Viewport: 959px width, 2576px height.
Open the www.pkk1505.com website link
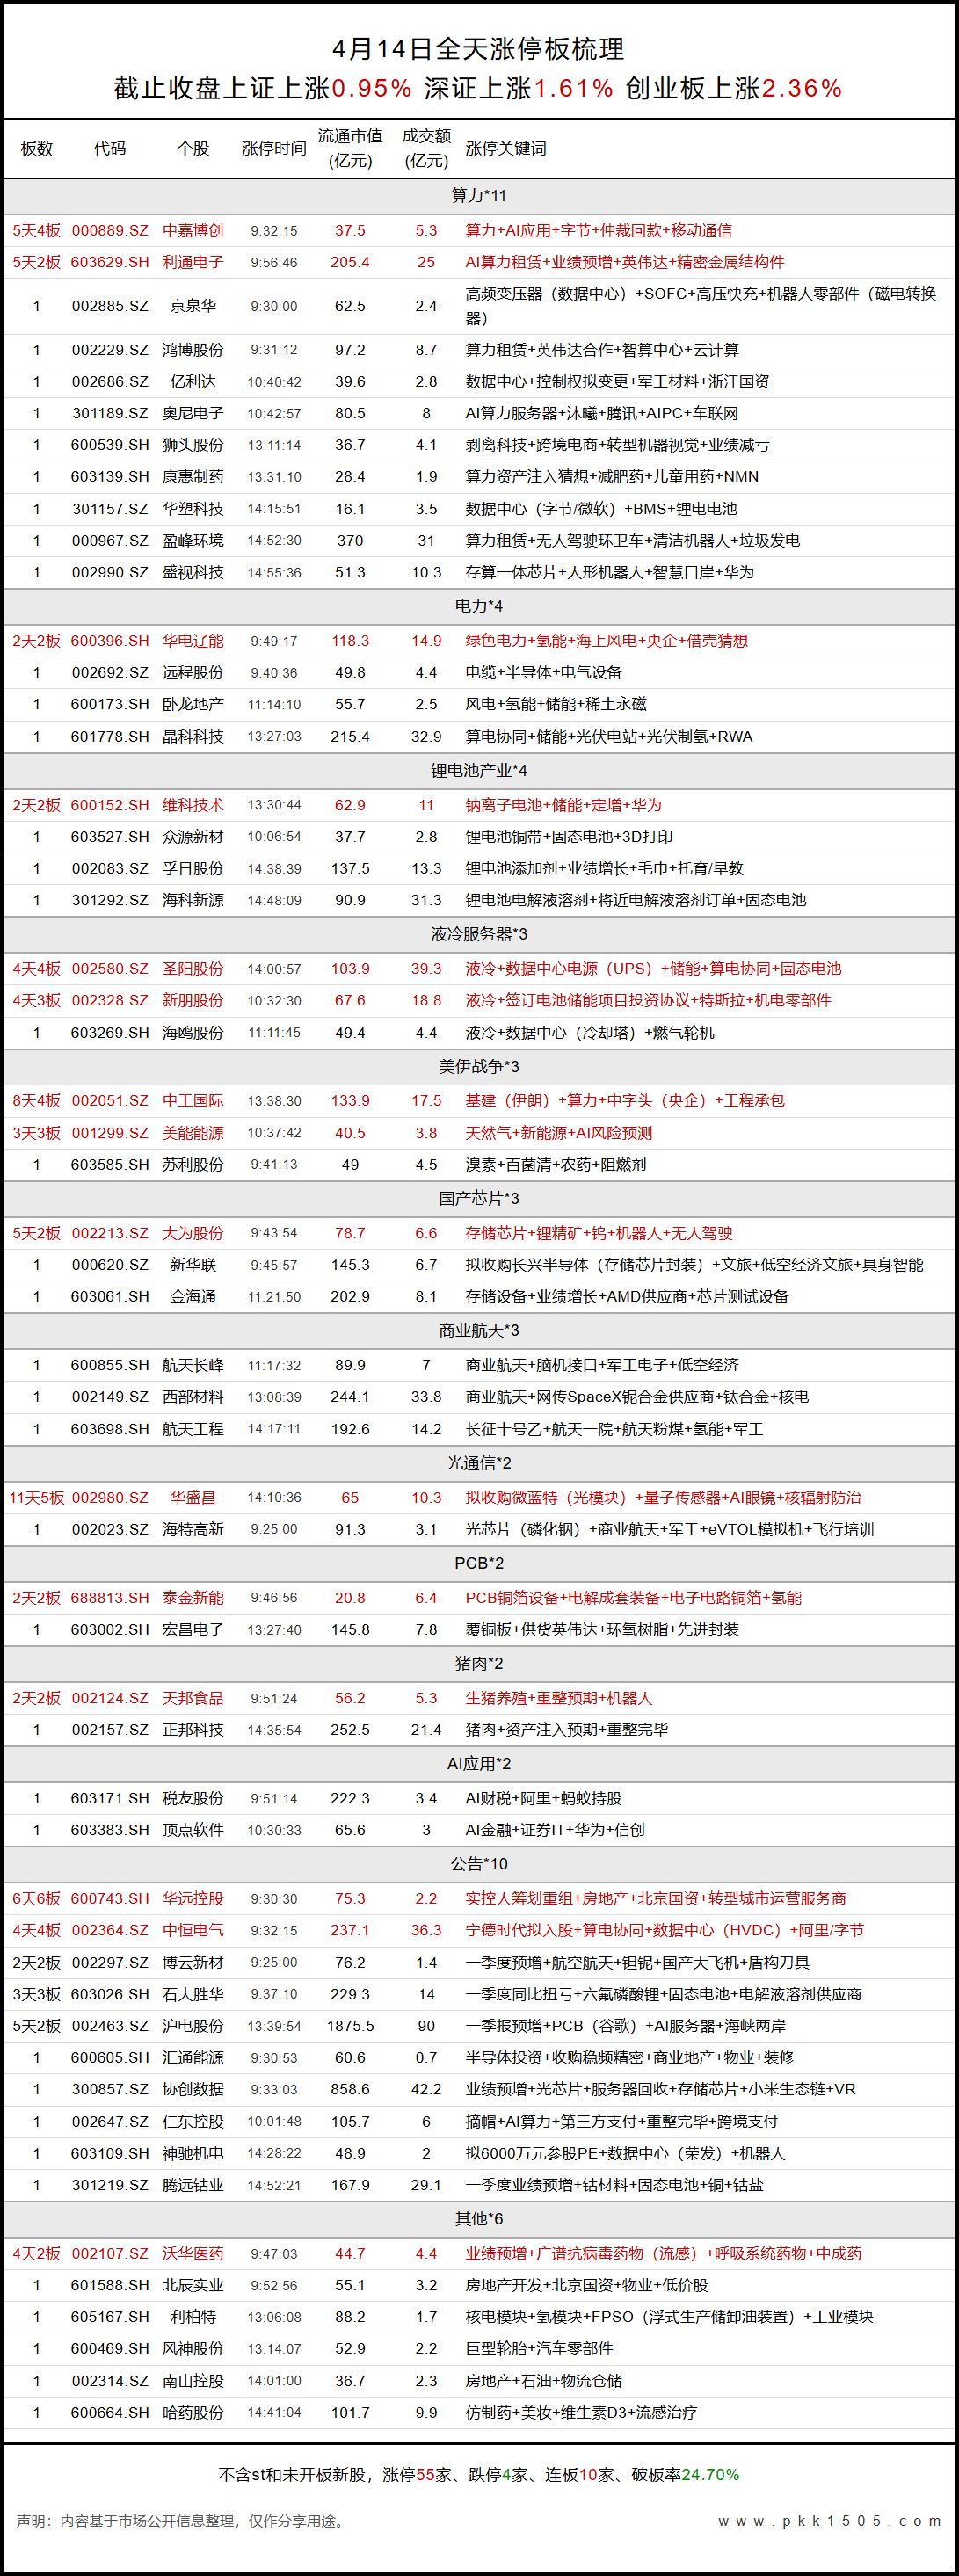pyautogui.click(x=829, y=2521)
